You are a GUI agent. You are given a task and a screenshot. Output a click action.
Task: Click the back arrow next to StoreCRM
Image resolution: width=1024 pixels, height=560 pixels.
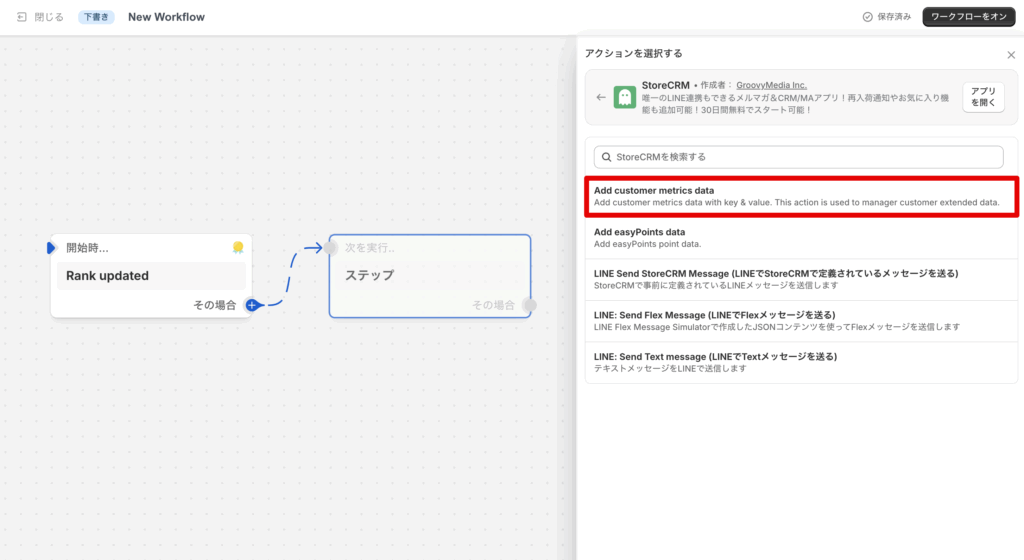(600, 97)
